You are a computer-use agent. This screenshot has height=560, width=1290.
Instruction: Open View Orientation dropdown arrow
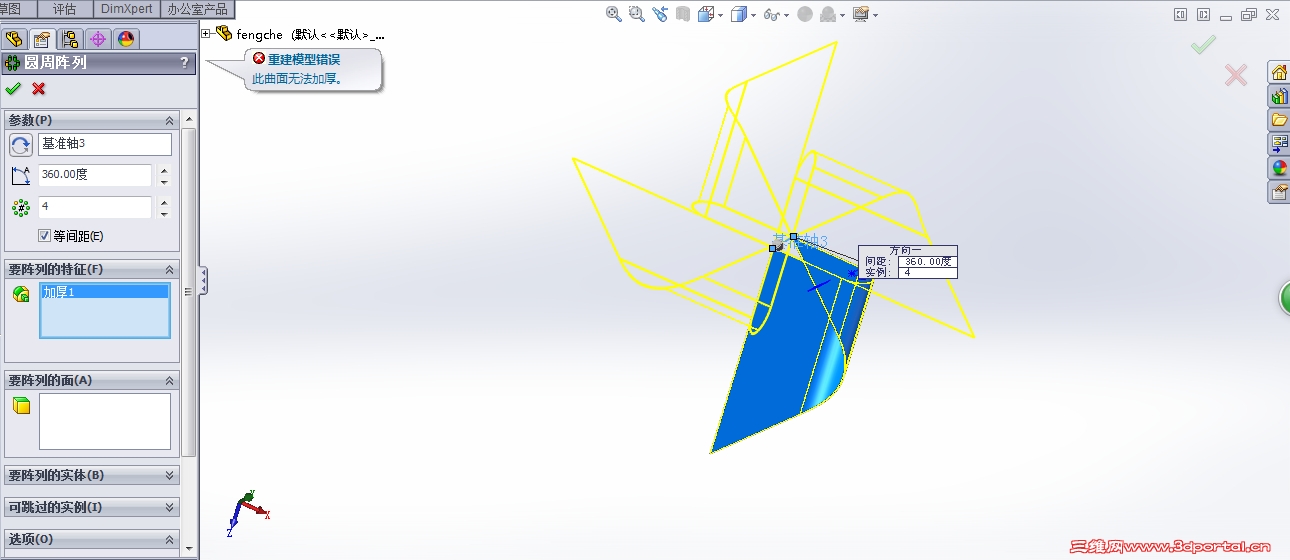(720, 15)
